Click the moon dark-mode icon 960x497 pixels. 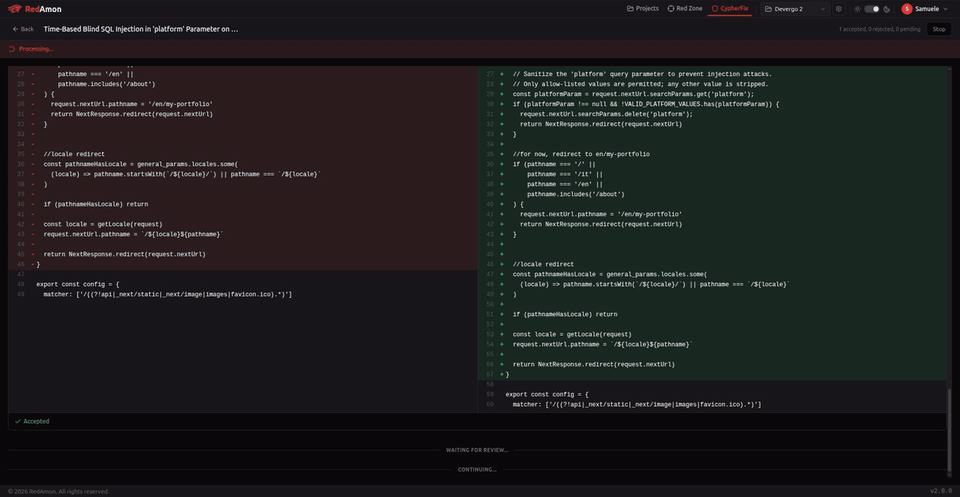(x=887, y=9)
